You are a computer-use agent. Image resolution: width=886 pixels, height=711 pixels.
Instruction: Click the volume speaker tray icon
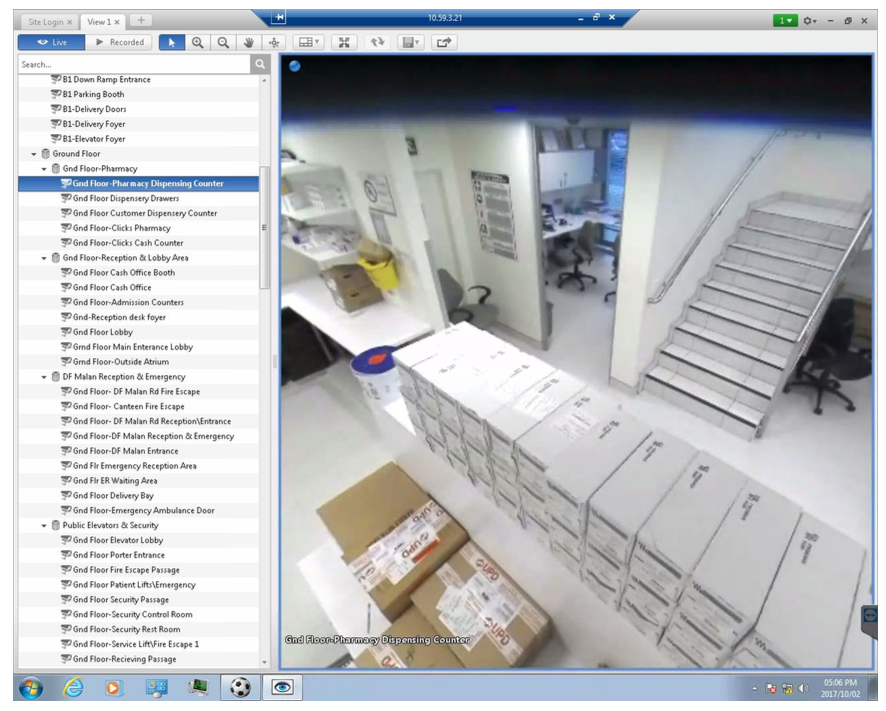[803, 688]
